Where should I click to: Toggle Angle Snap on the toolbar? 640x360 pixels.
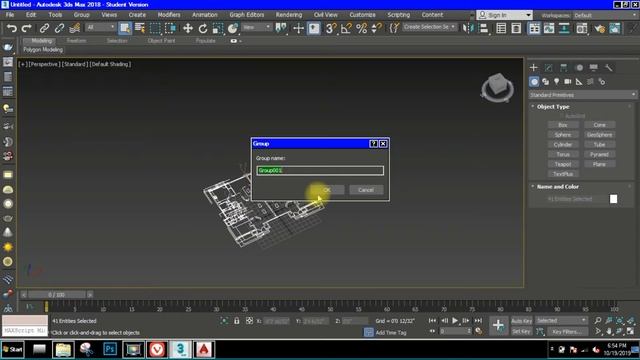(346, 28)
